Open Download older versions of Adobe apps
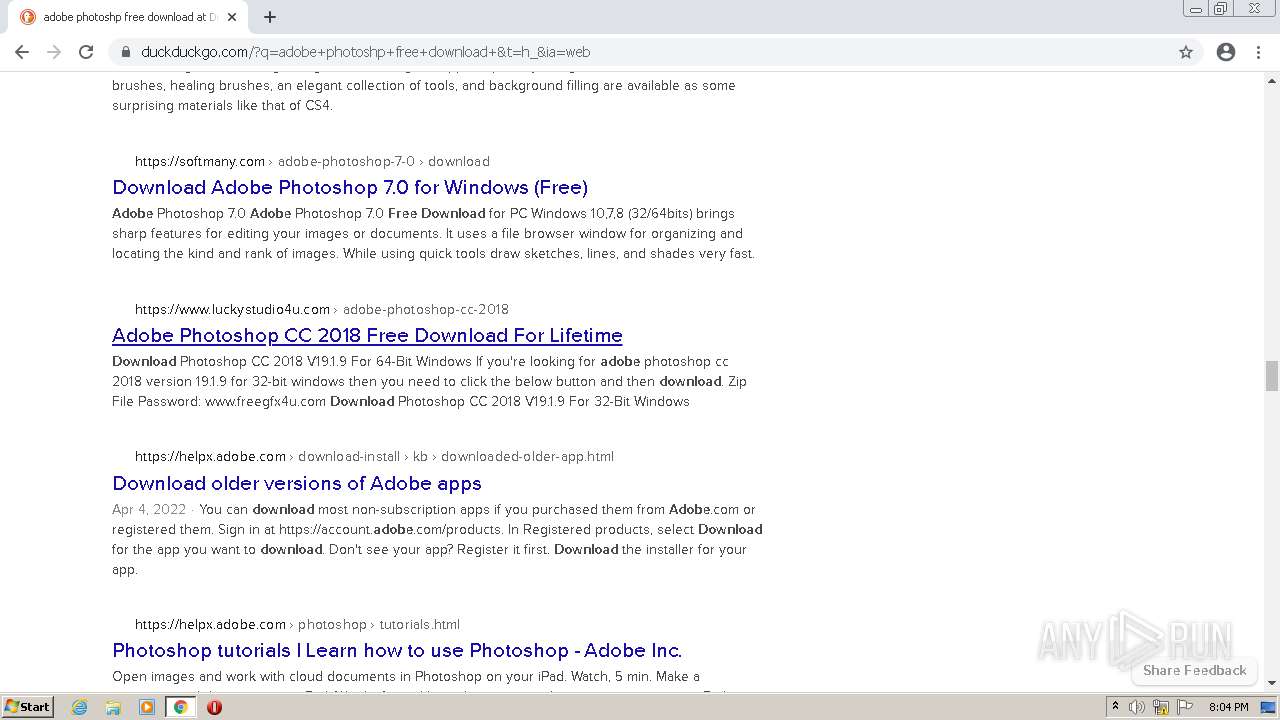1280x720 pixels. point(297,483)
